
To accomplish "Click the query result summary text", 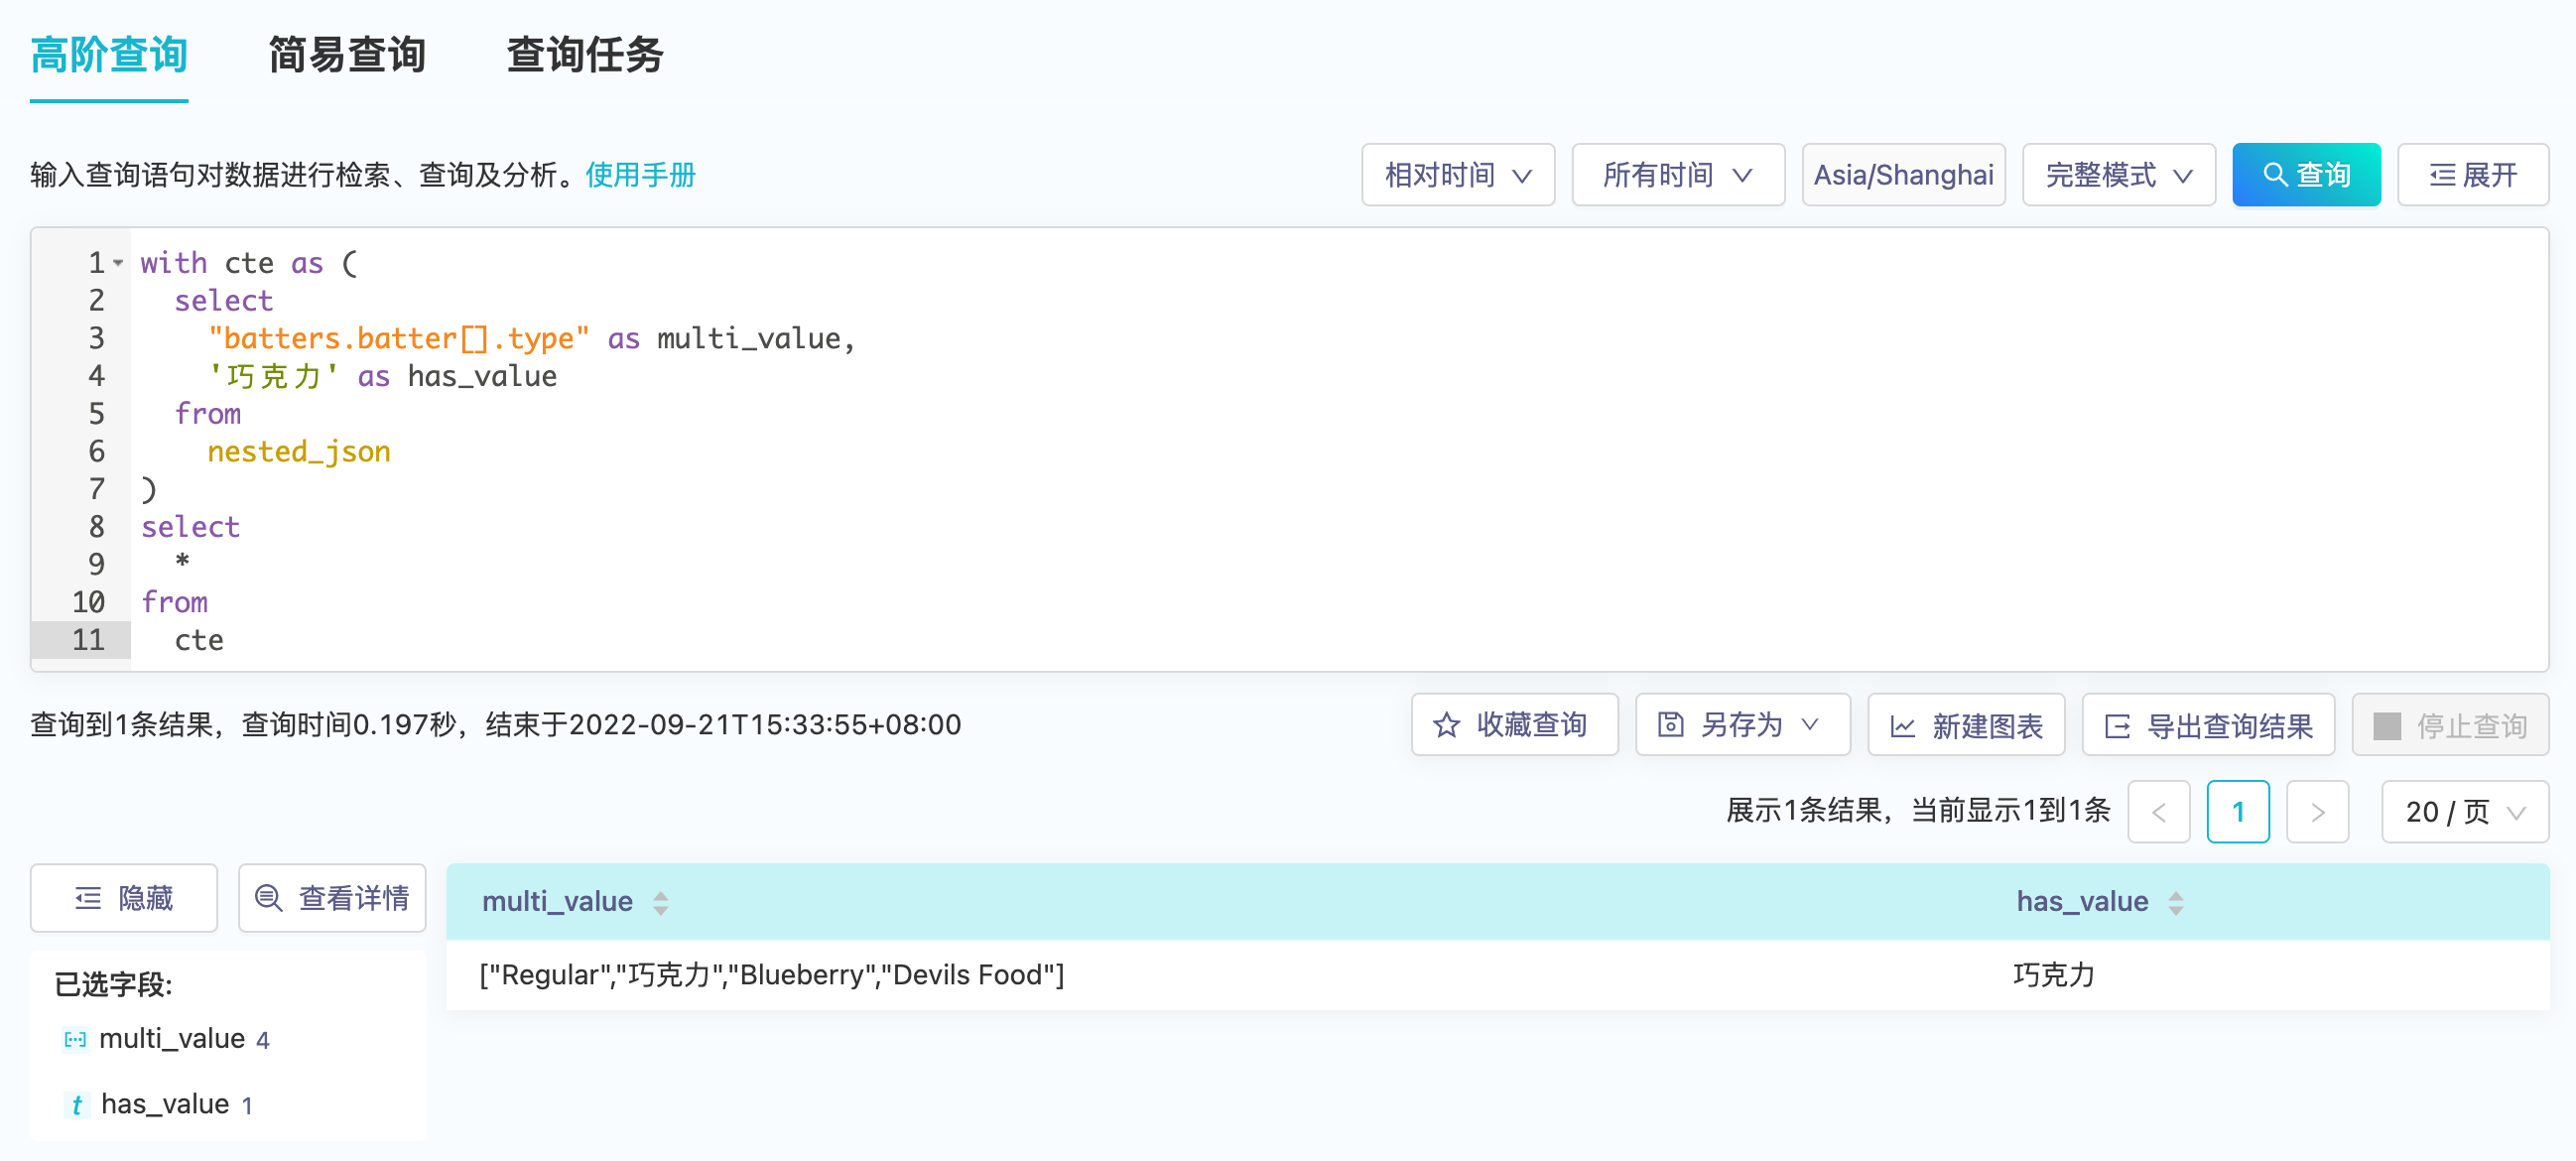I will click(496, 725).
